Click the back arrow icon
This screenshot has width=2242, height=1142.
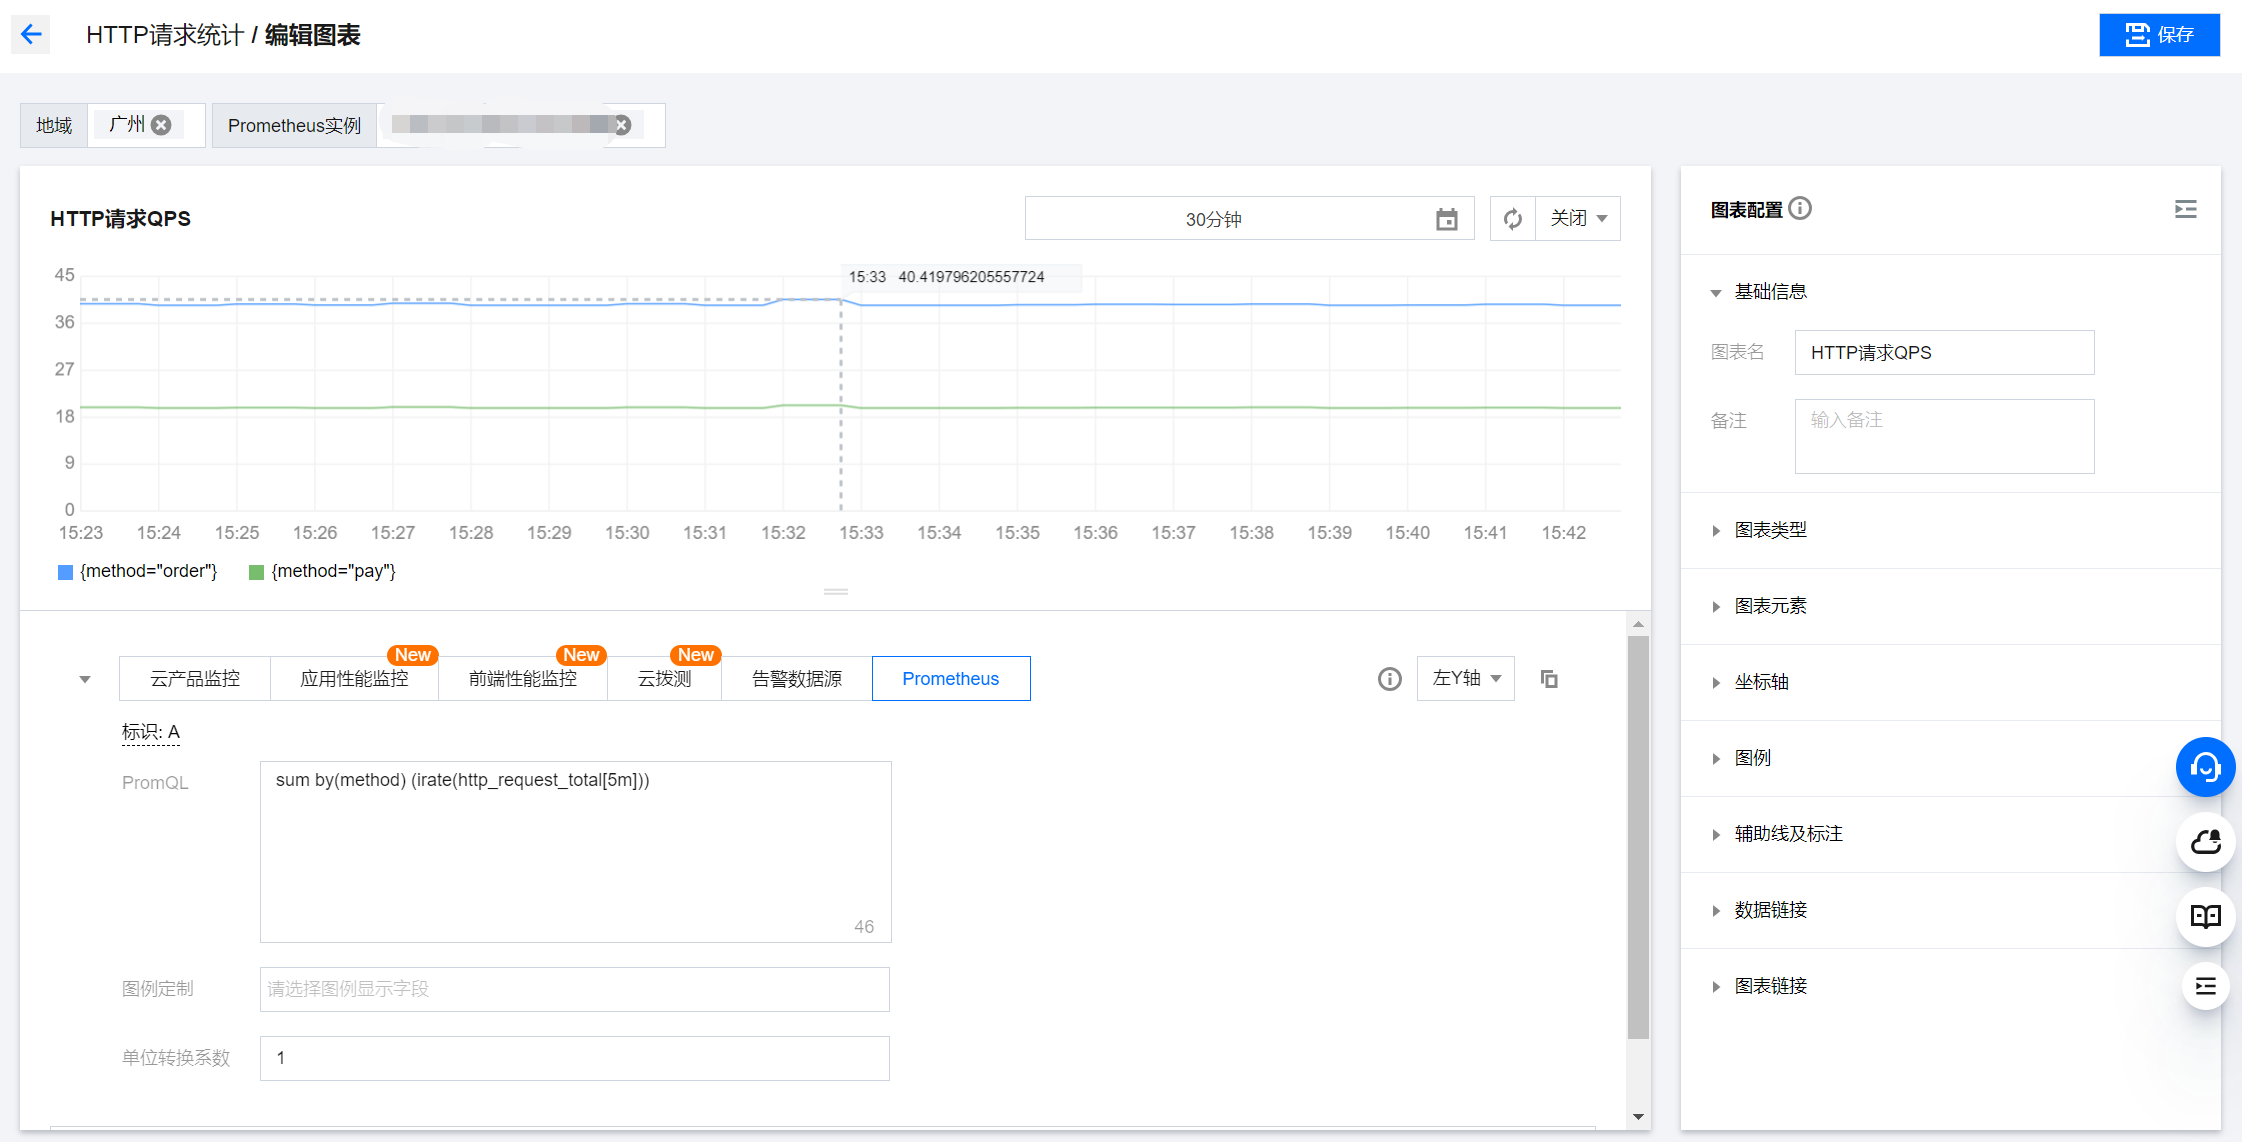pyautogui.click(x=31, y=35)
